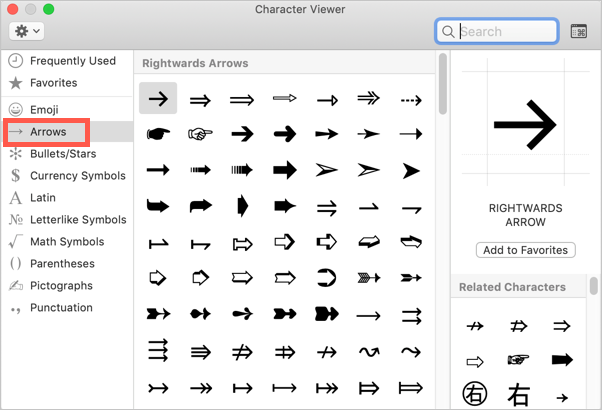Select the dashed rightwards arrow
Viewport: 602px width, 410px height.
point(411,100)
